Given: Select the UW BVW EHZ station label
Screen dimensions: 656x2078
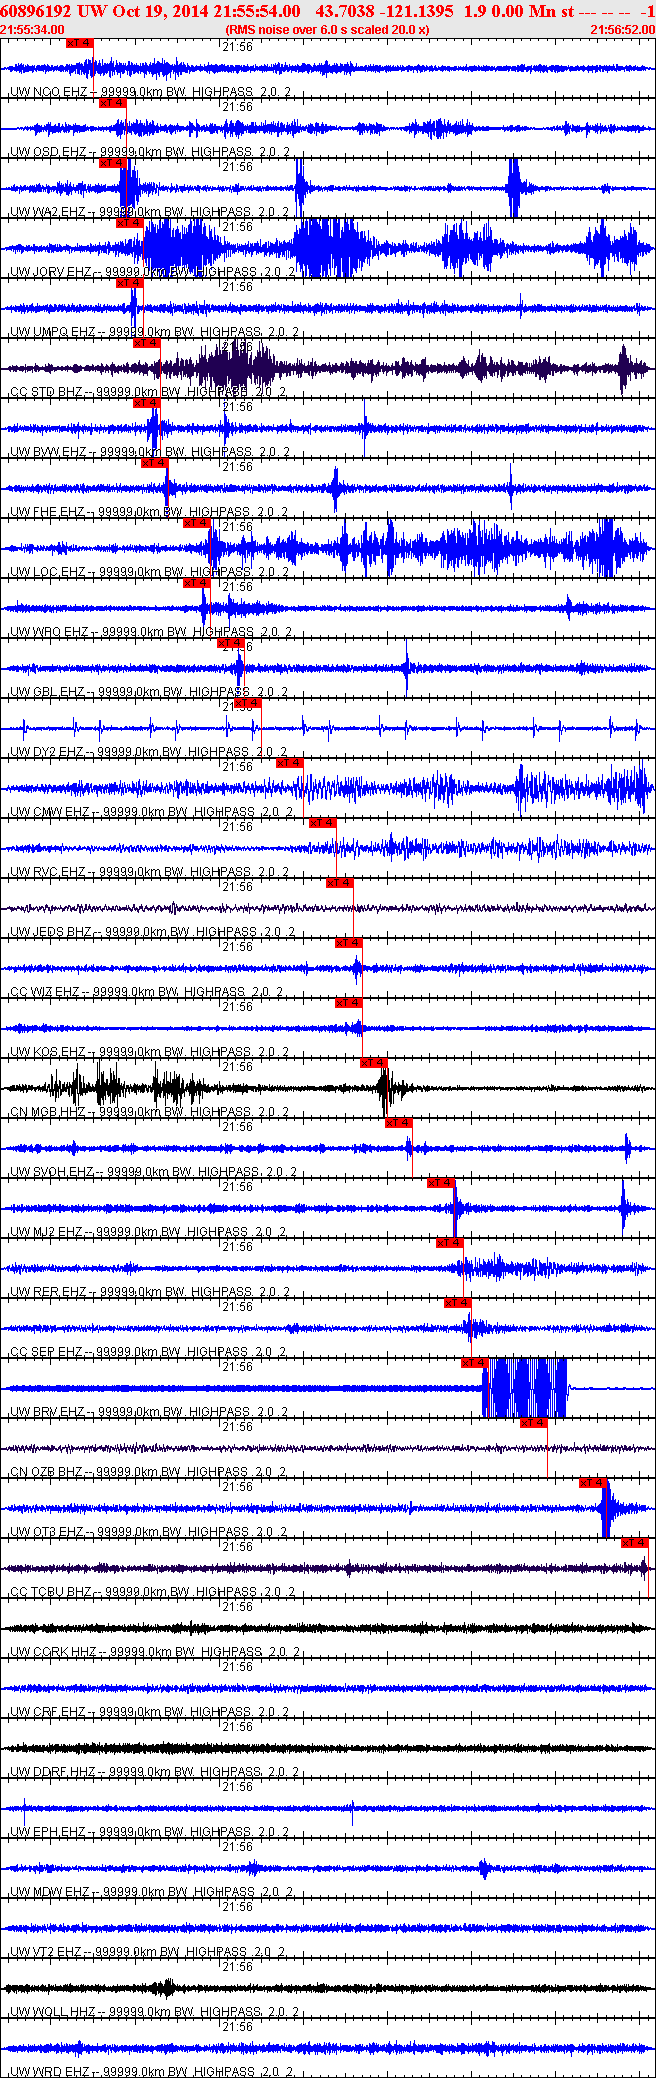Looking at the screenshot, I should click(x=48, y=452).
